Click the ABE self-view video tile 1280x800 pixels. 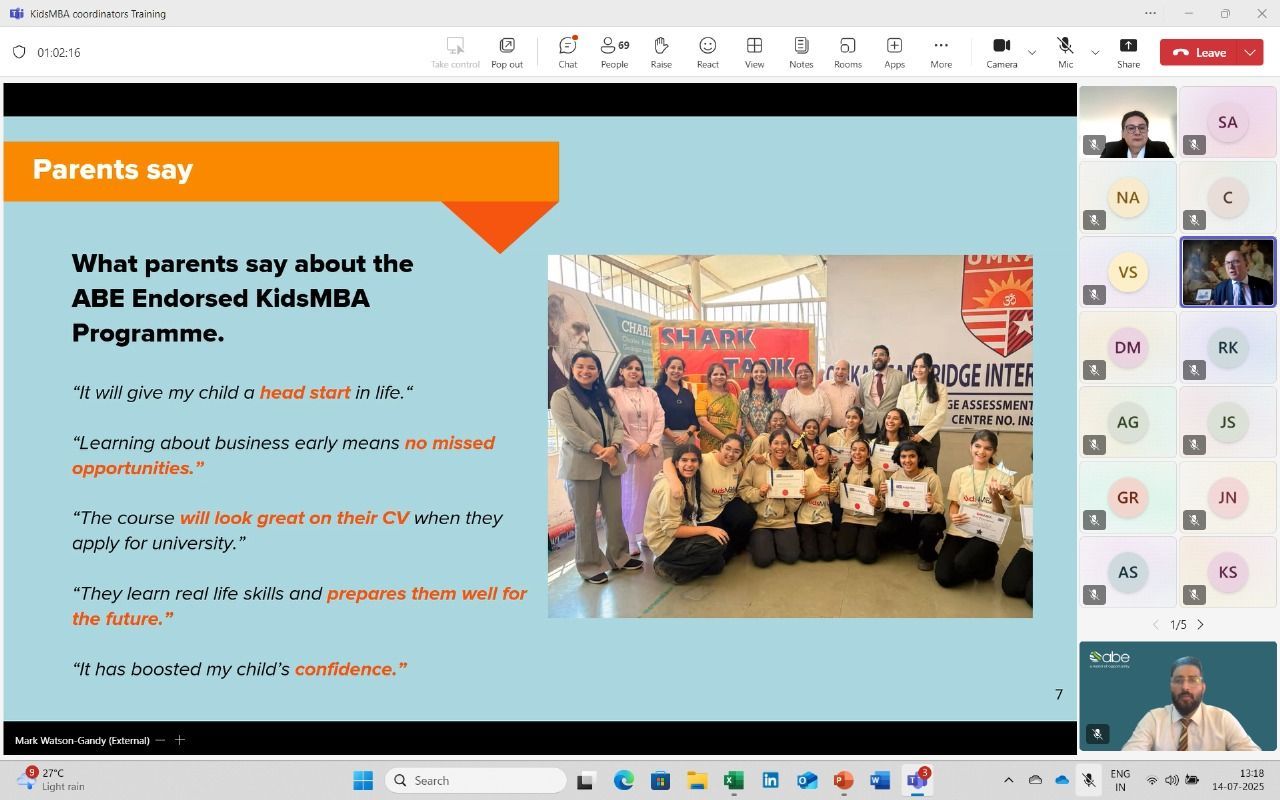coord(1178,696)
